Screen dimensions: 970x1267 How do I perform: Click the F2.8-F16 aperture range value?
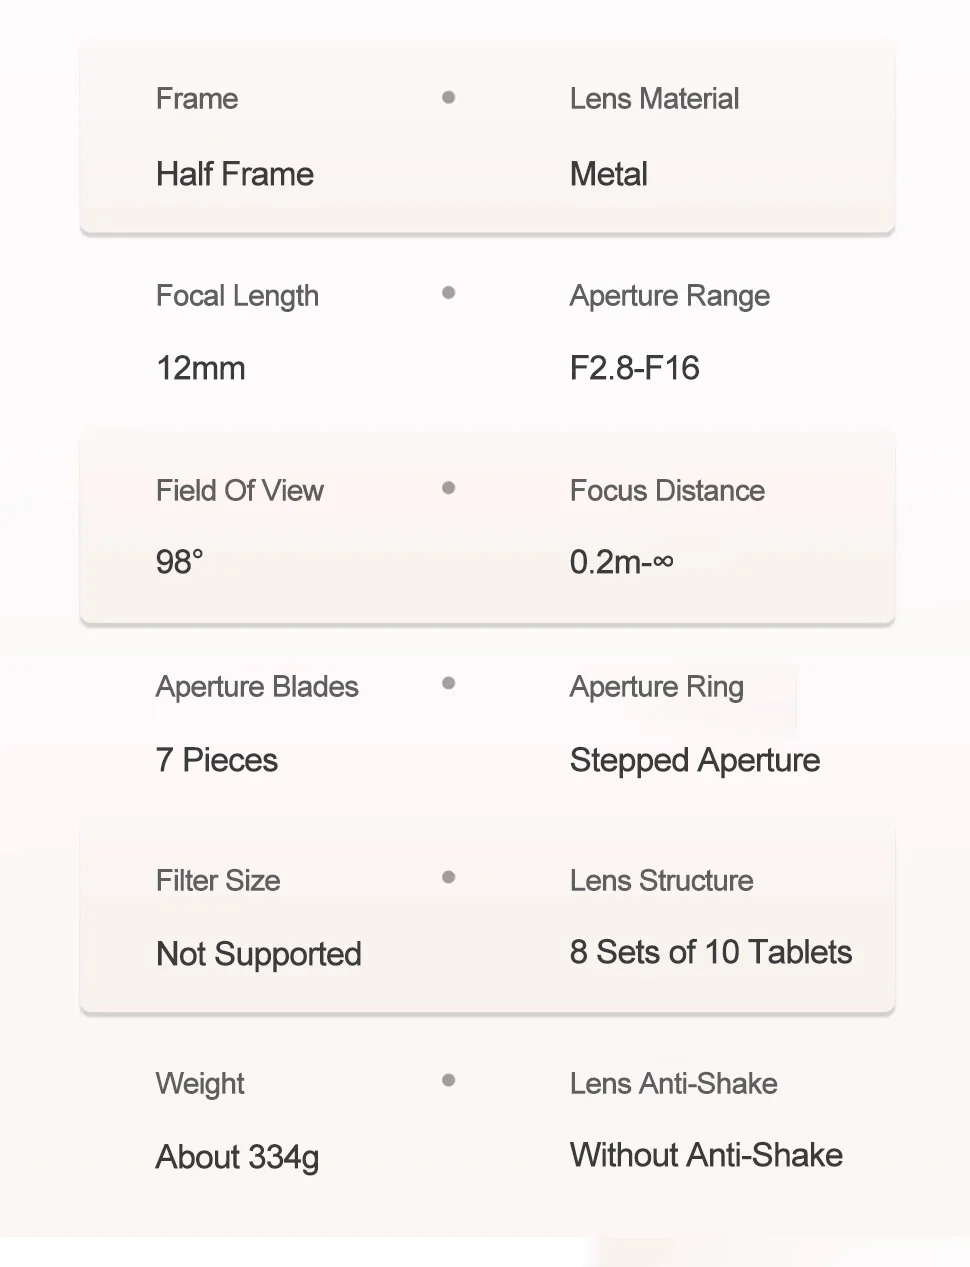click(634, 368)
